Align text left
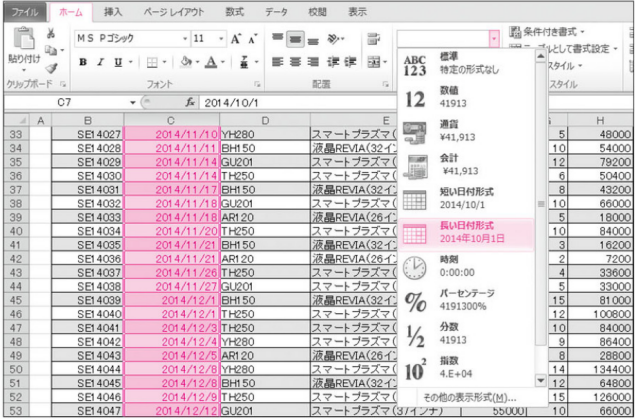Image resolution: width=635 pixels, height=419 pixels. (277, 62)
